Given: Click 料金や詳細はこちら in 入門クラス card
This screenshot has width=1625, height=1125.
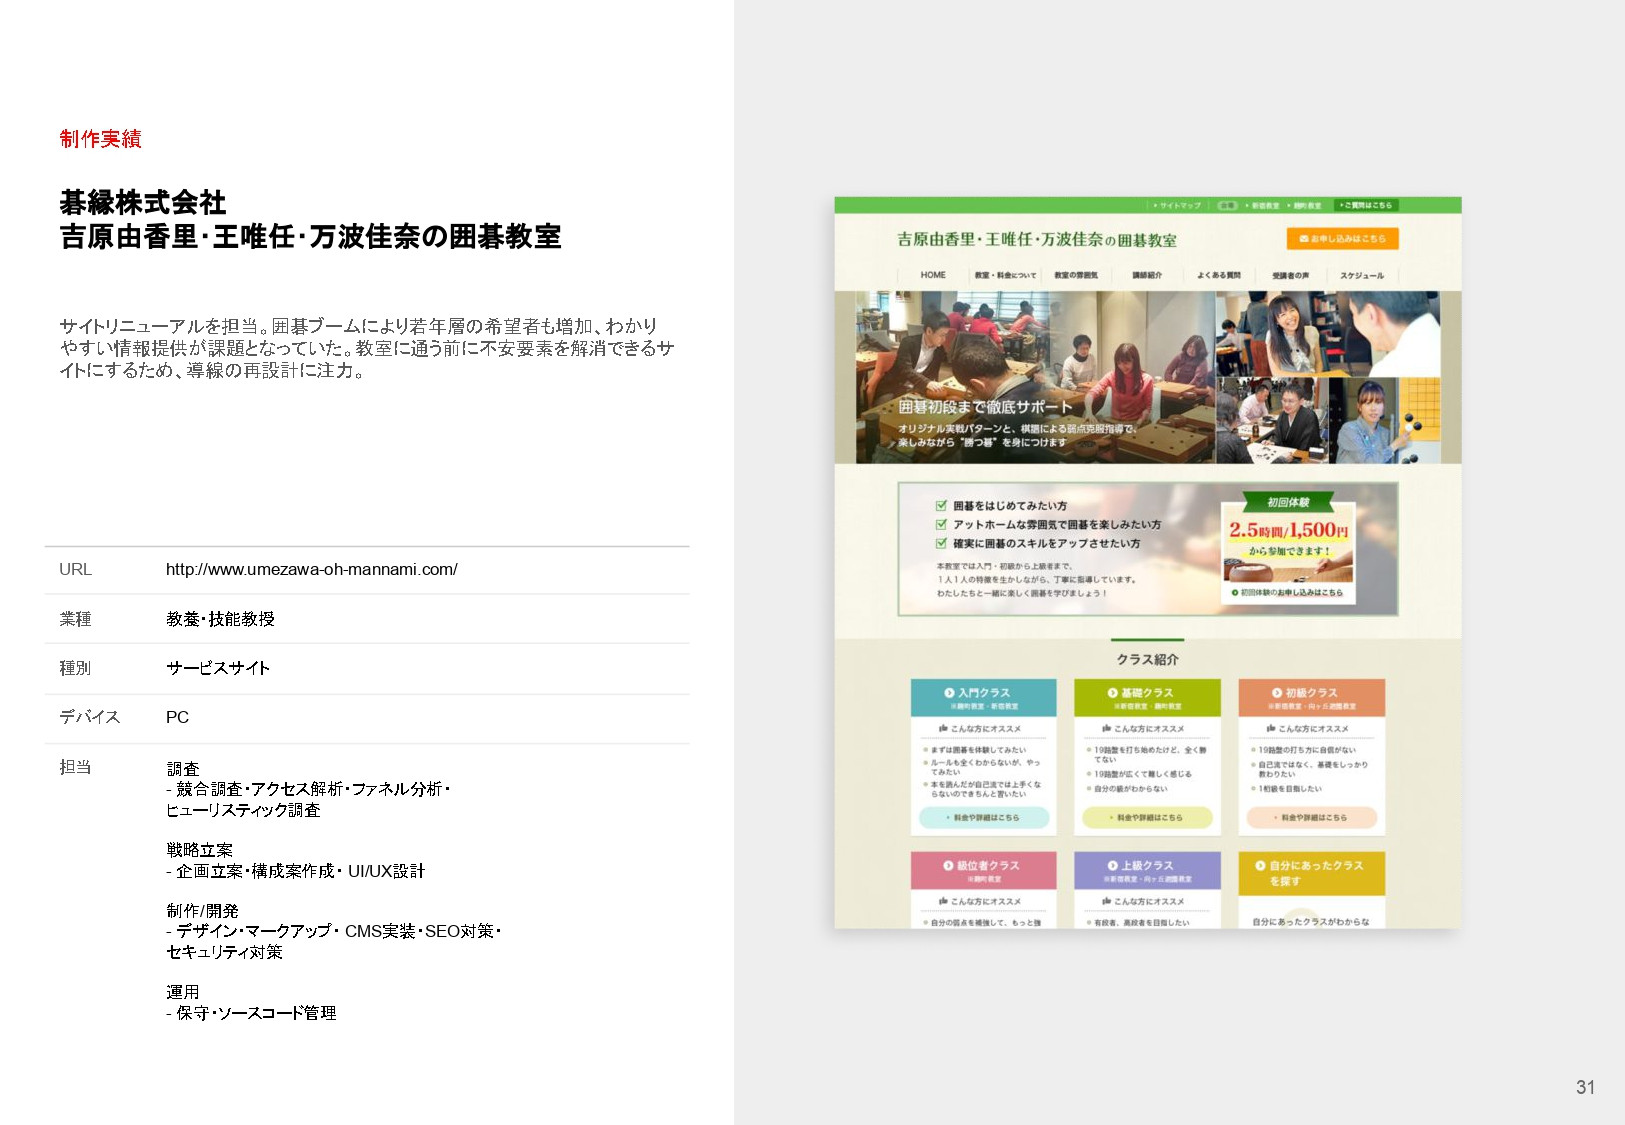Looking at the screenshot, I should click(984, 817).
